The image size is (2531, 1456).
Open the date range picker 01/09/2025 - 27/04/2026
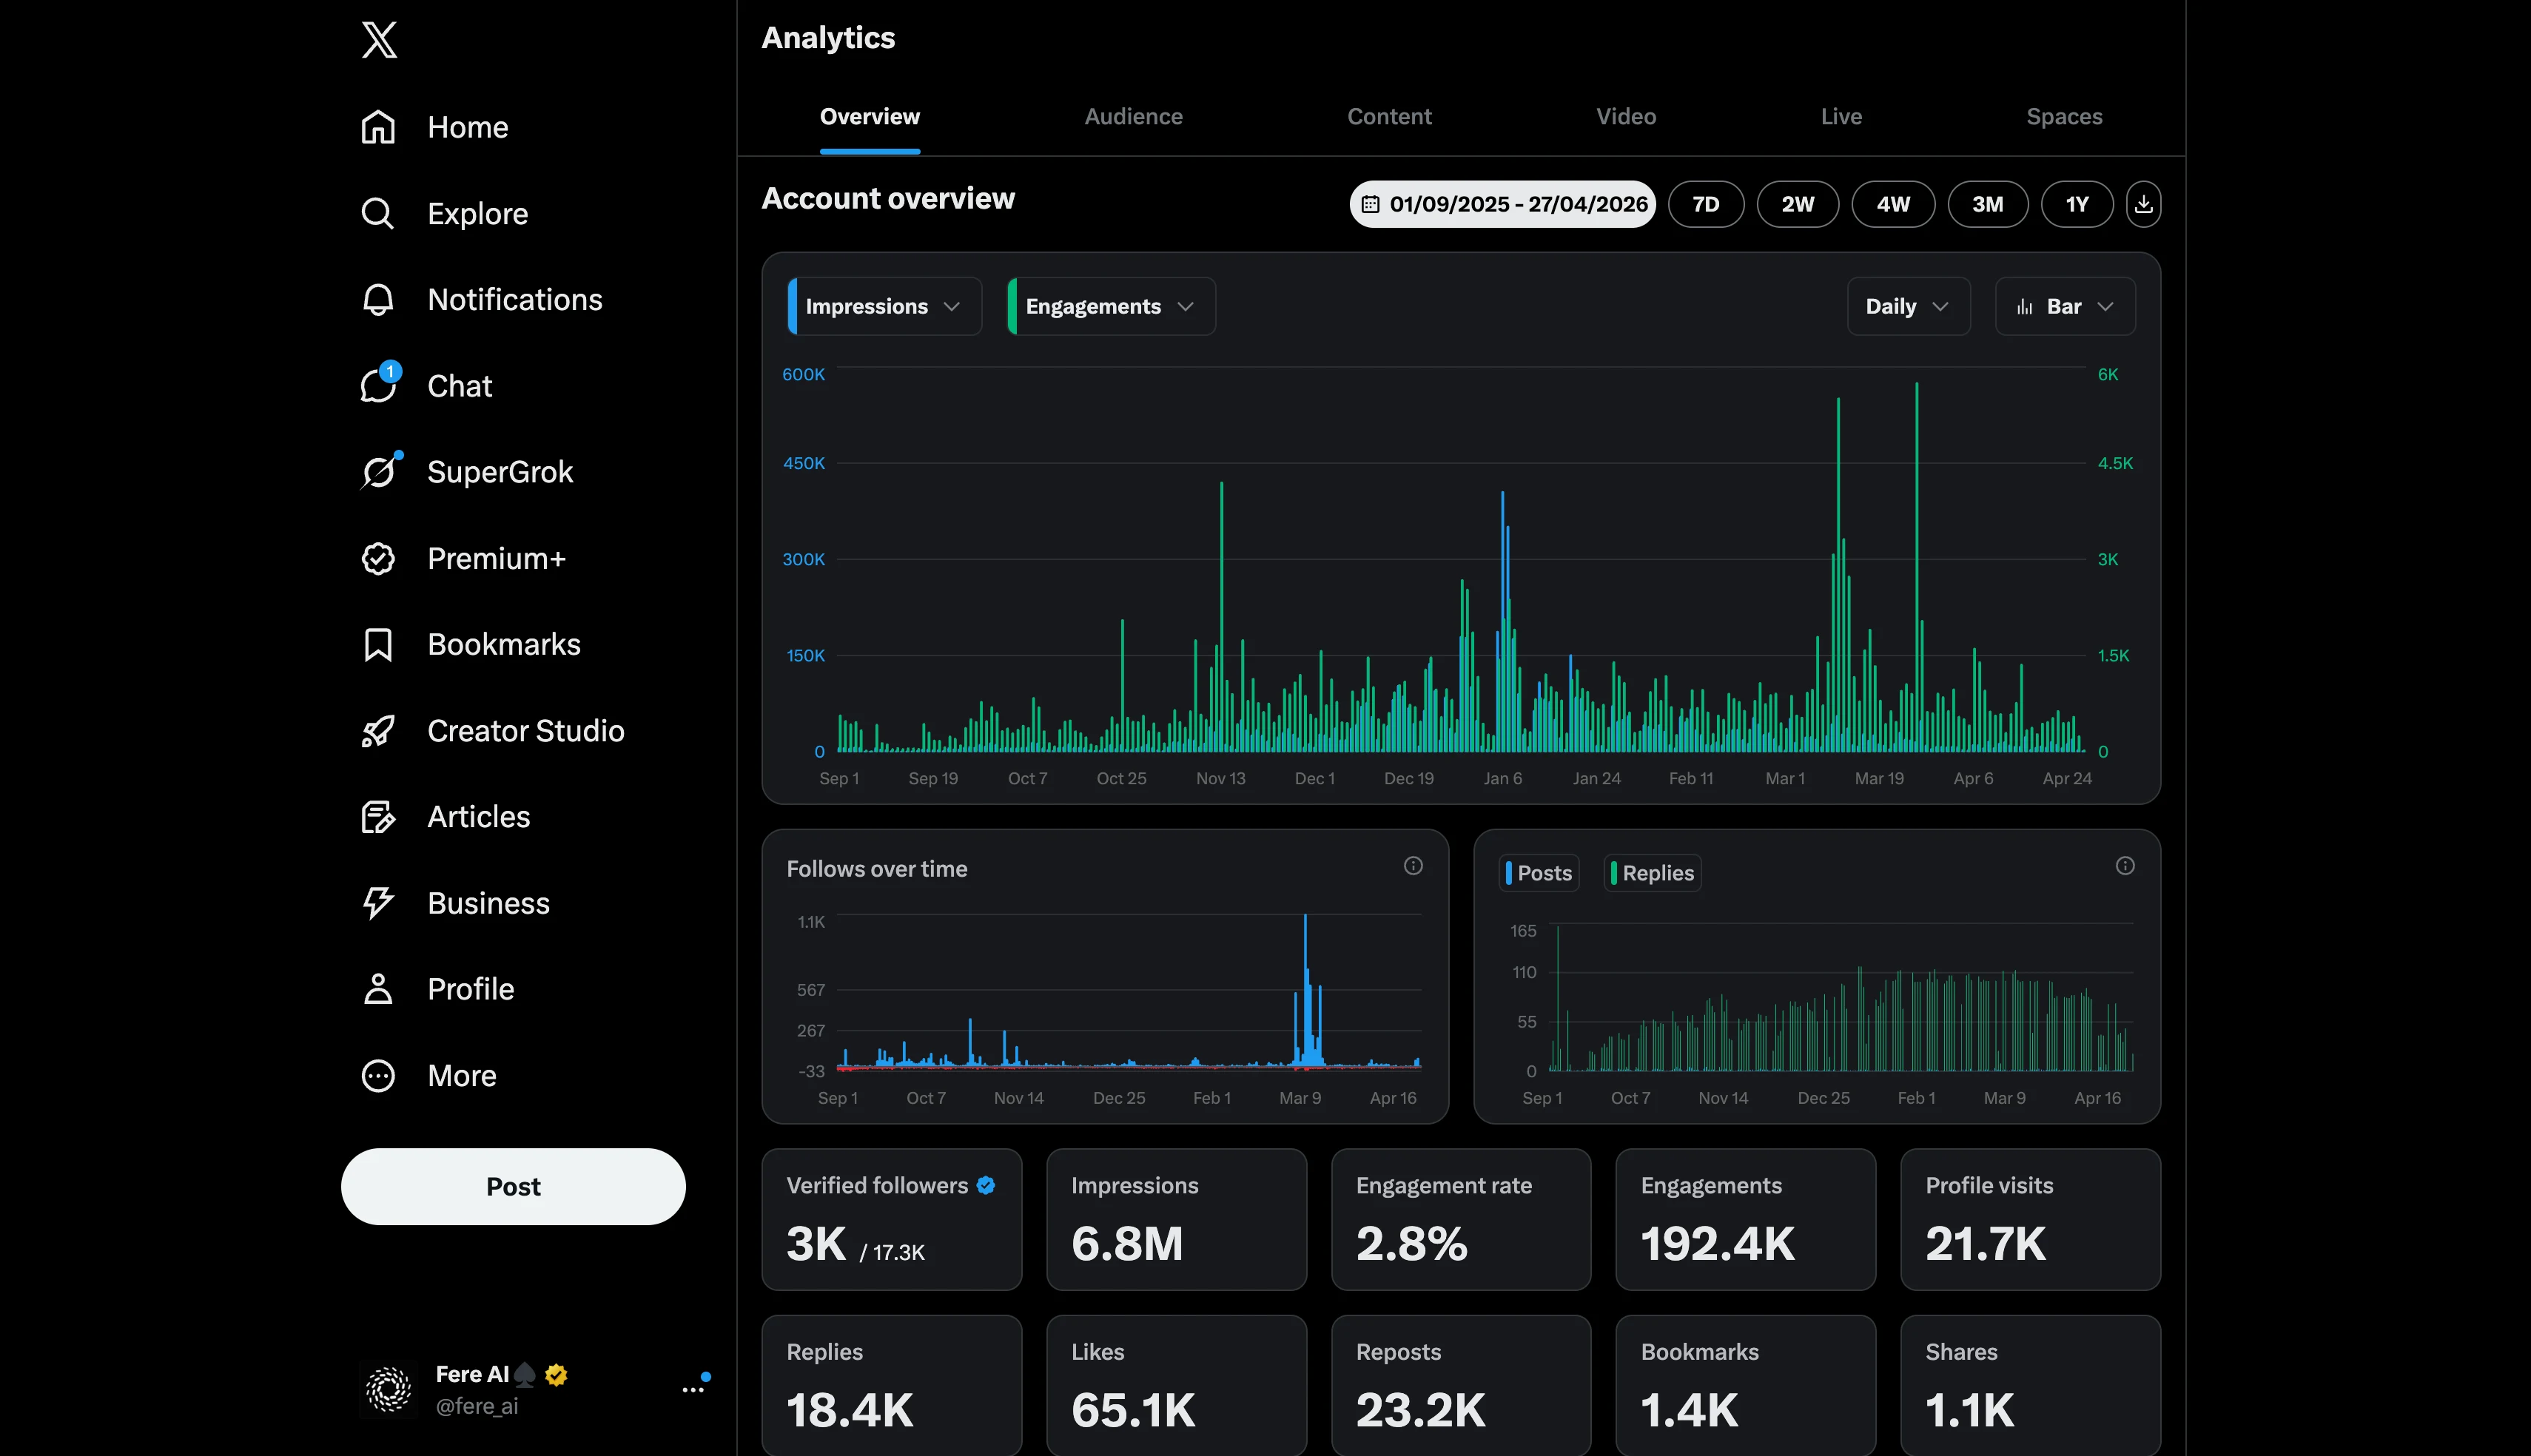coord(1503,204)
